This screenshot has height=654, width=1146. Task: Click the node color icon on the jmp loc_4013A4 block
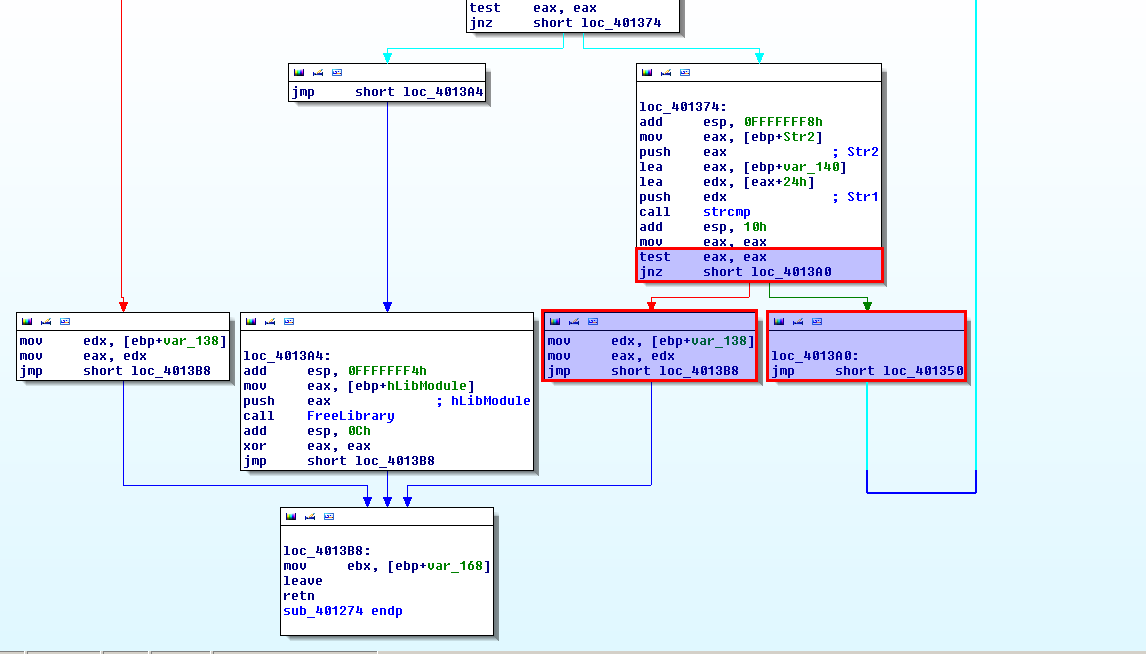coord(298,73)
